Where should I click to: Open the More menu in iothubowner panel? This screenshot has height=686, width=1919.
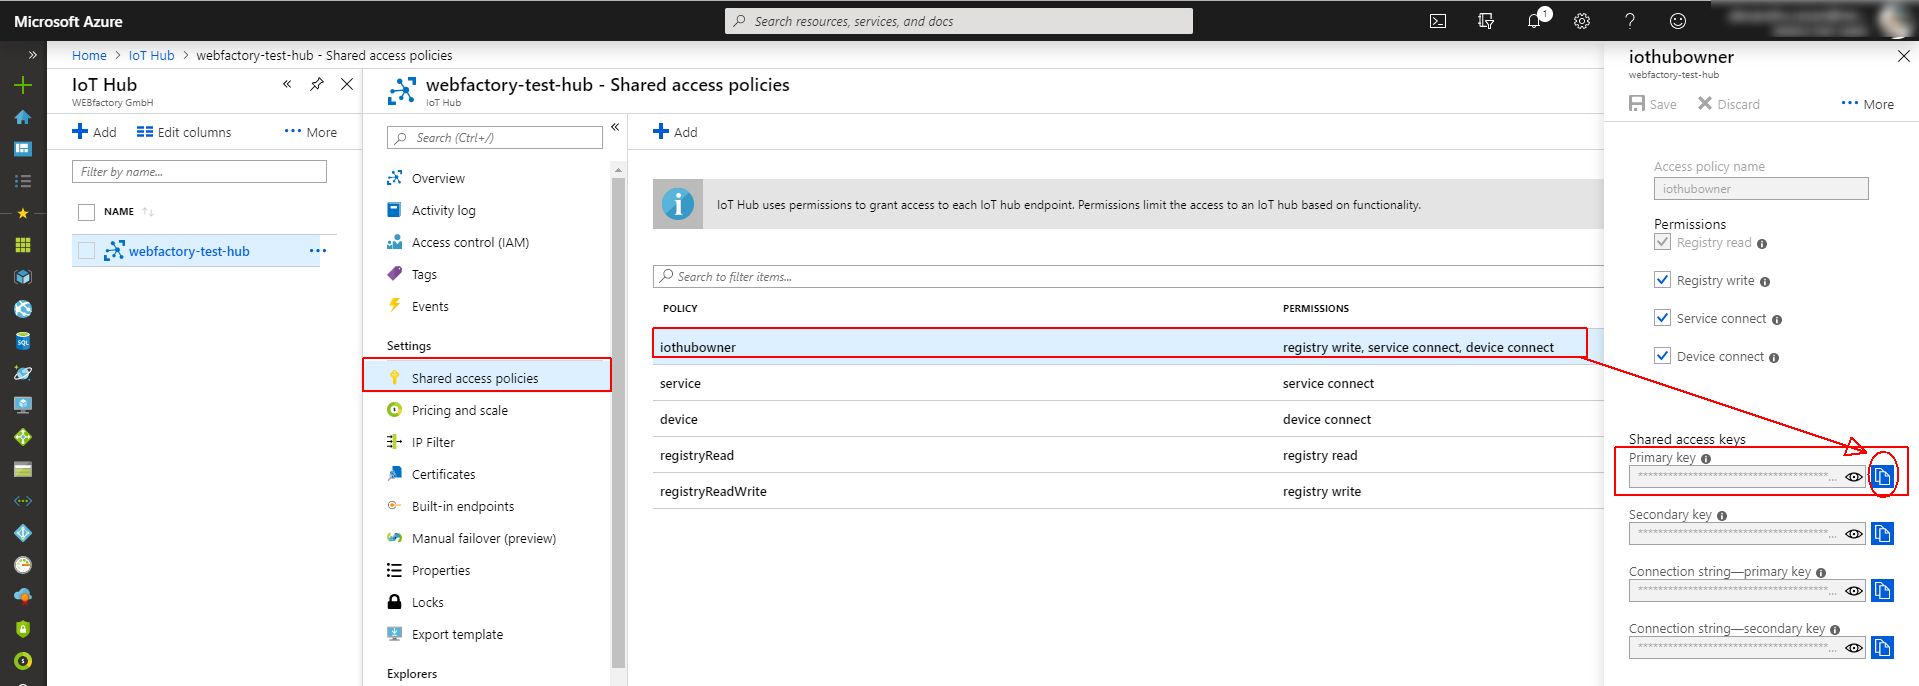[1867, 104]
